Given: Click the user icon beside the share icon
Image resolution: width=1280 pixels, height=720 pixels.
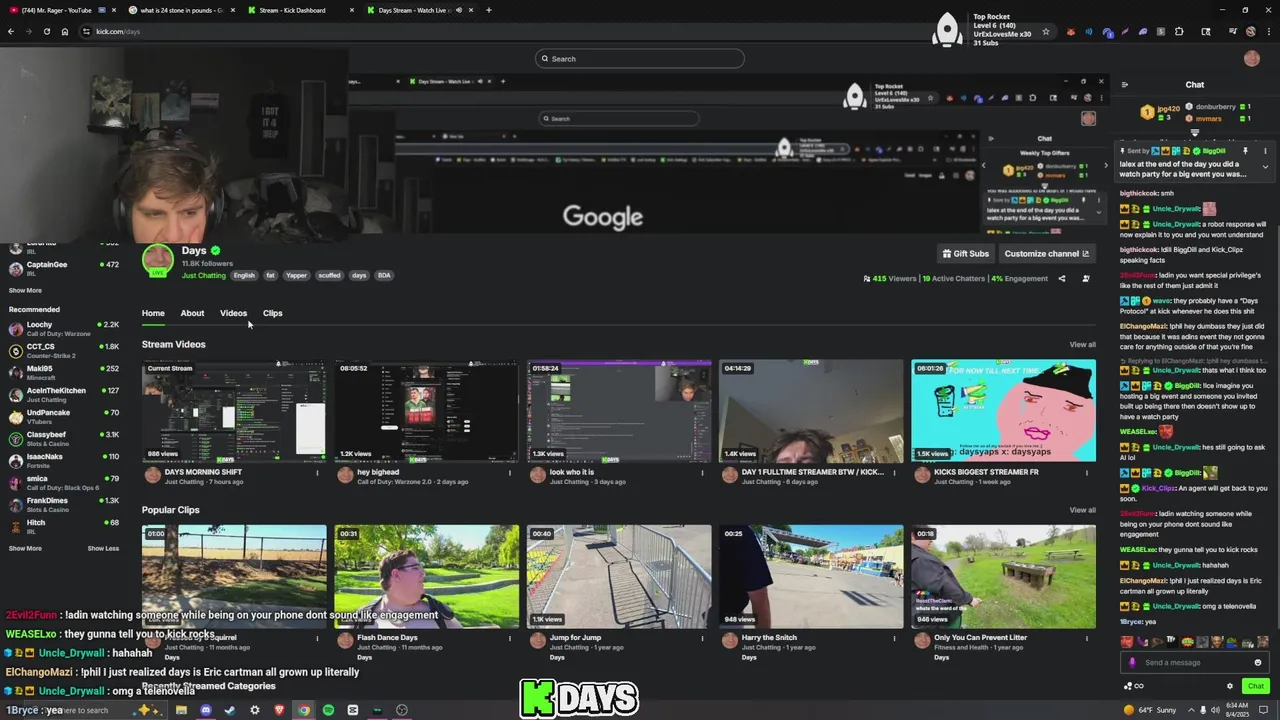Looking at the screenshot, I should point(1086,279).
